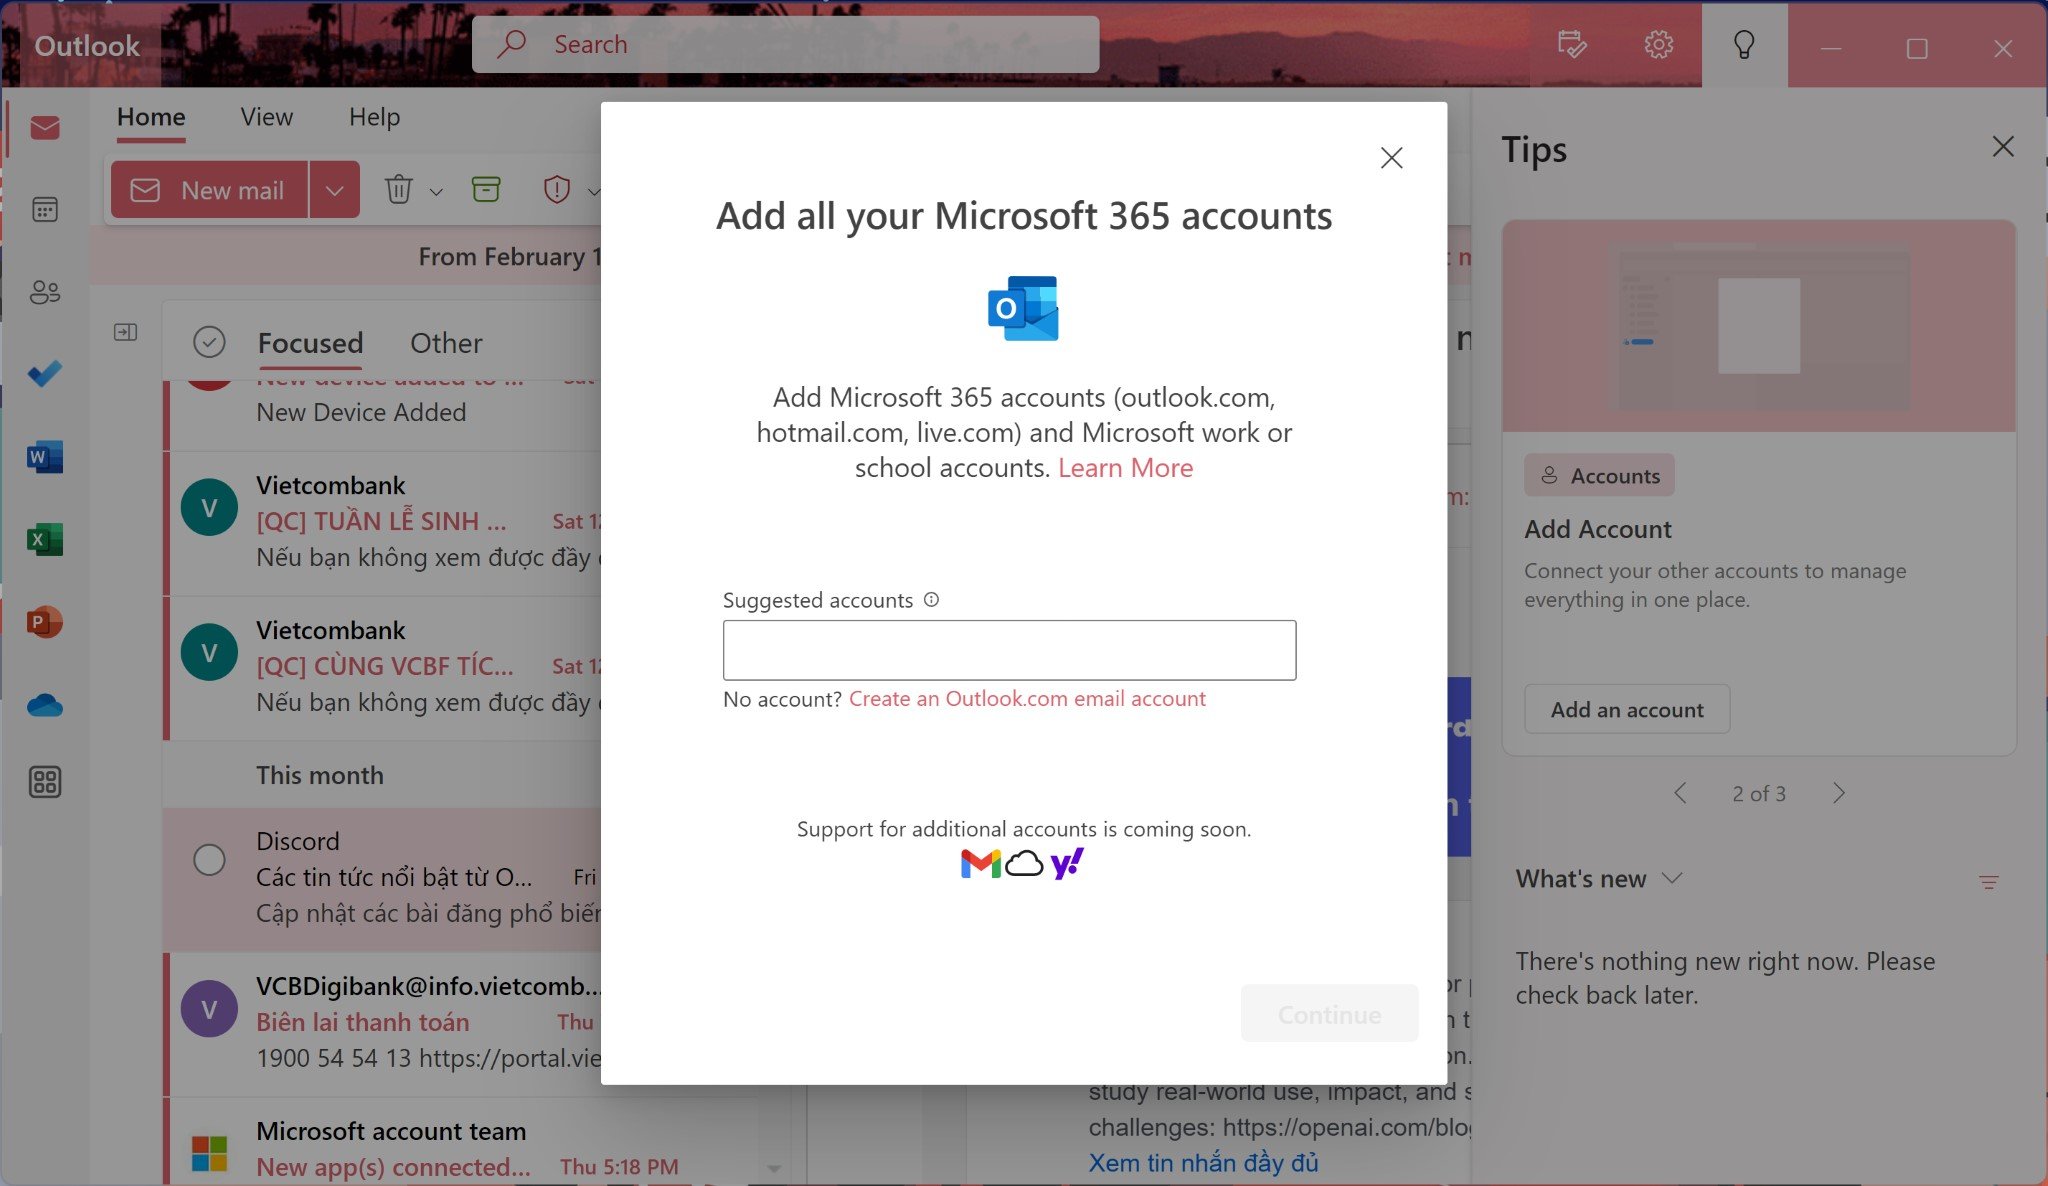Click the Report shield icon
The height and width of the screenshot is (1186, 2048).
(x=557, y=189)
